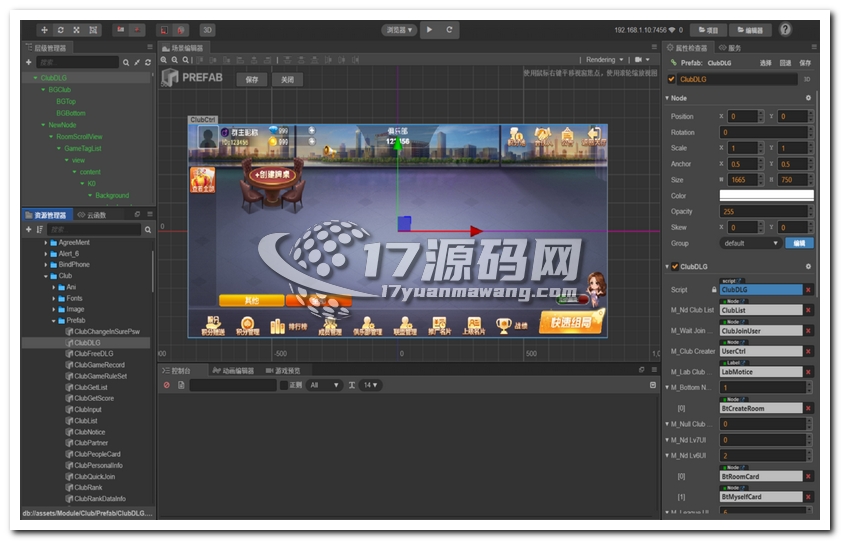Click assets panel search magnifier icon

click(147, 230)
